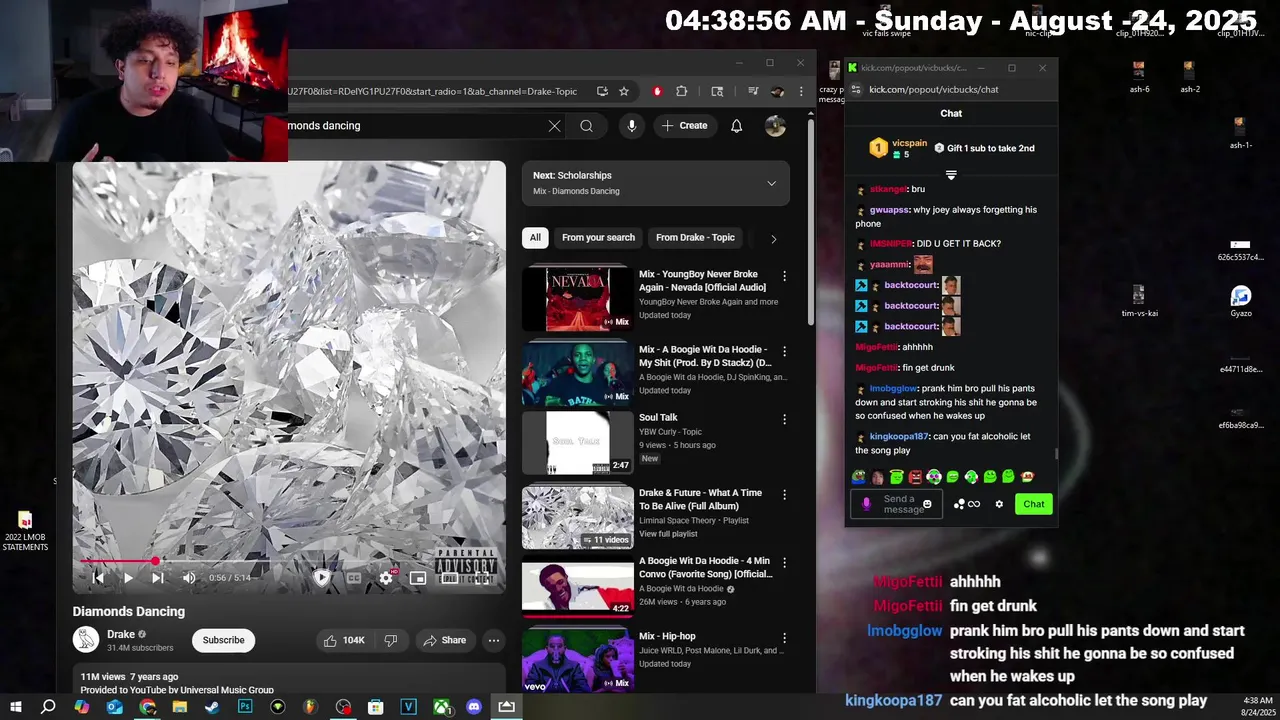Click the YouTube search magnifier button
Screen dimensions: 1280x720
(x=587, y=126)
